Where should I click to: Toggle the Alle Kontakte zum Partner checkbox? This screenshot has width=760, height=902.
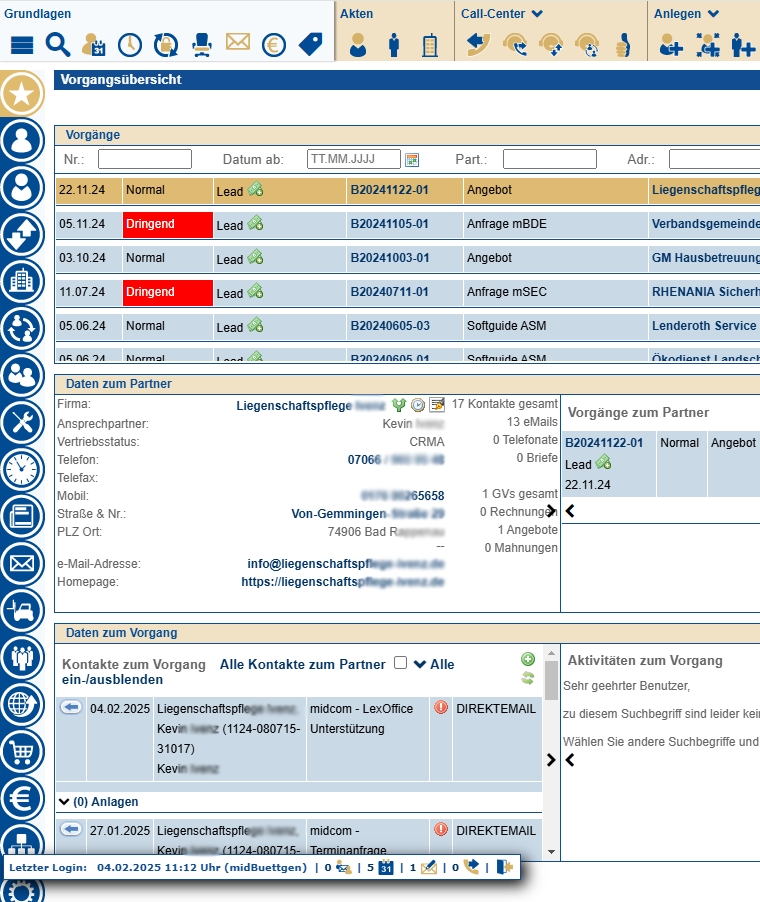click(x=400, y=663)
